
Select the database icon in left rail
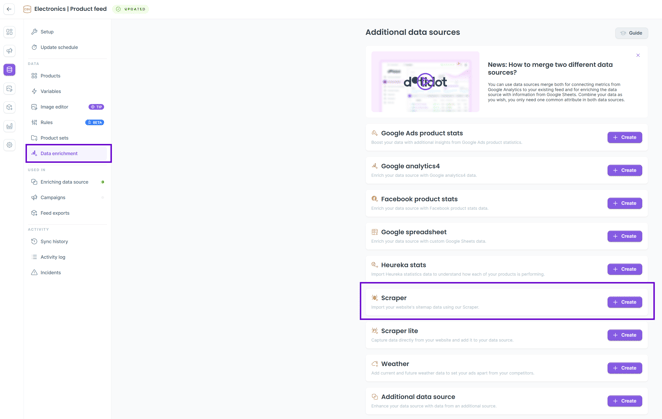(10, 70)
